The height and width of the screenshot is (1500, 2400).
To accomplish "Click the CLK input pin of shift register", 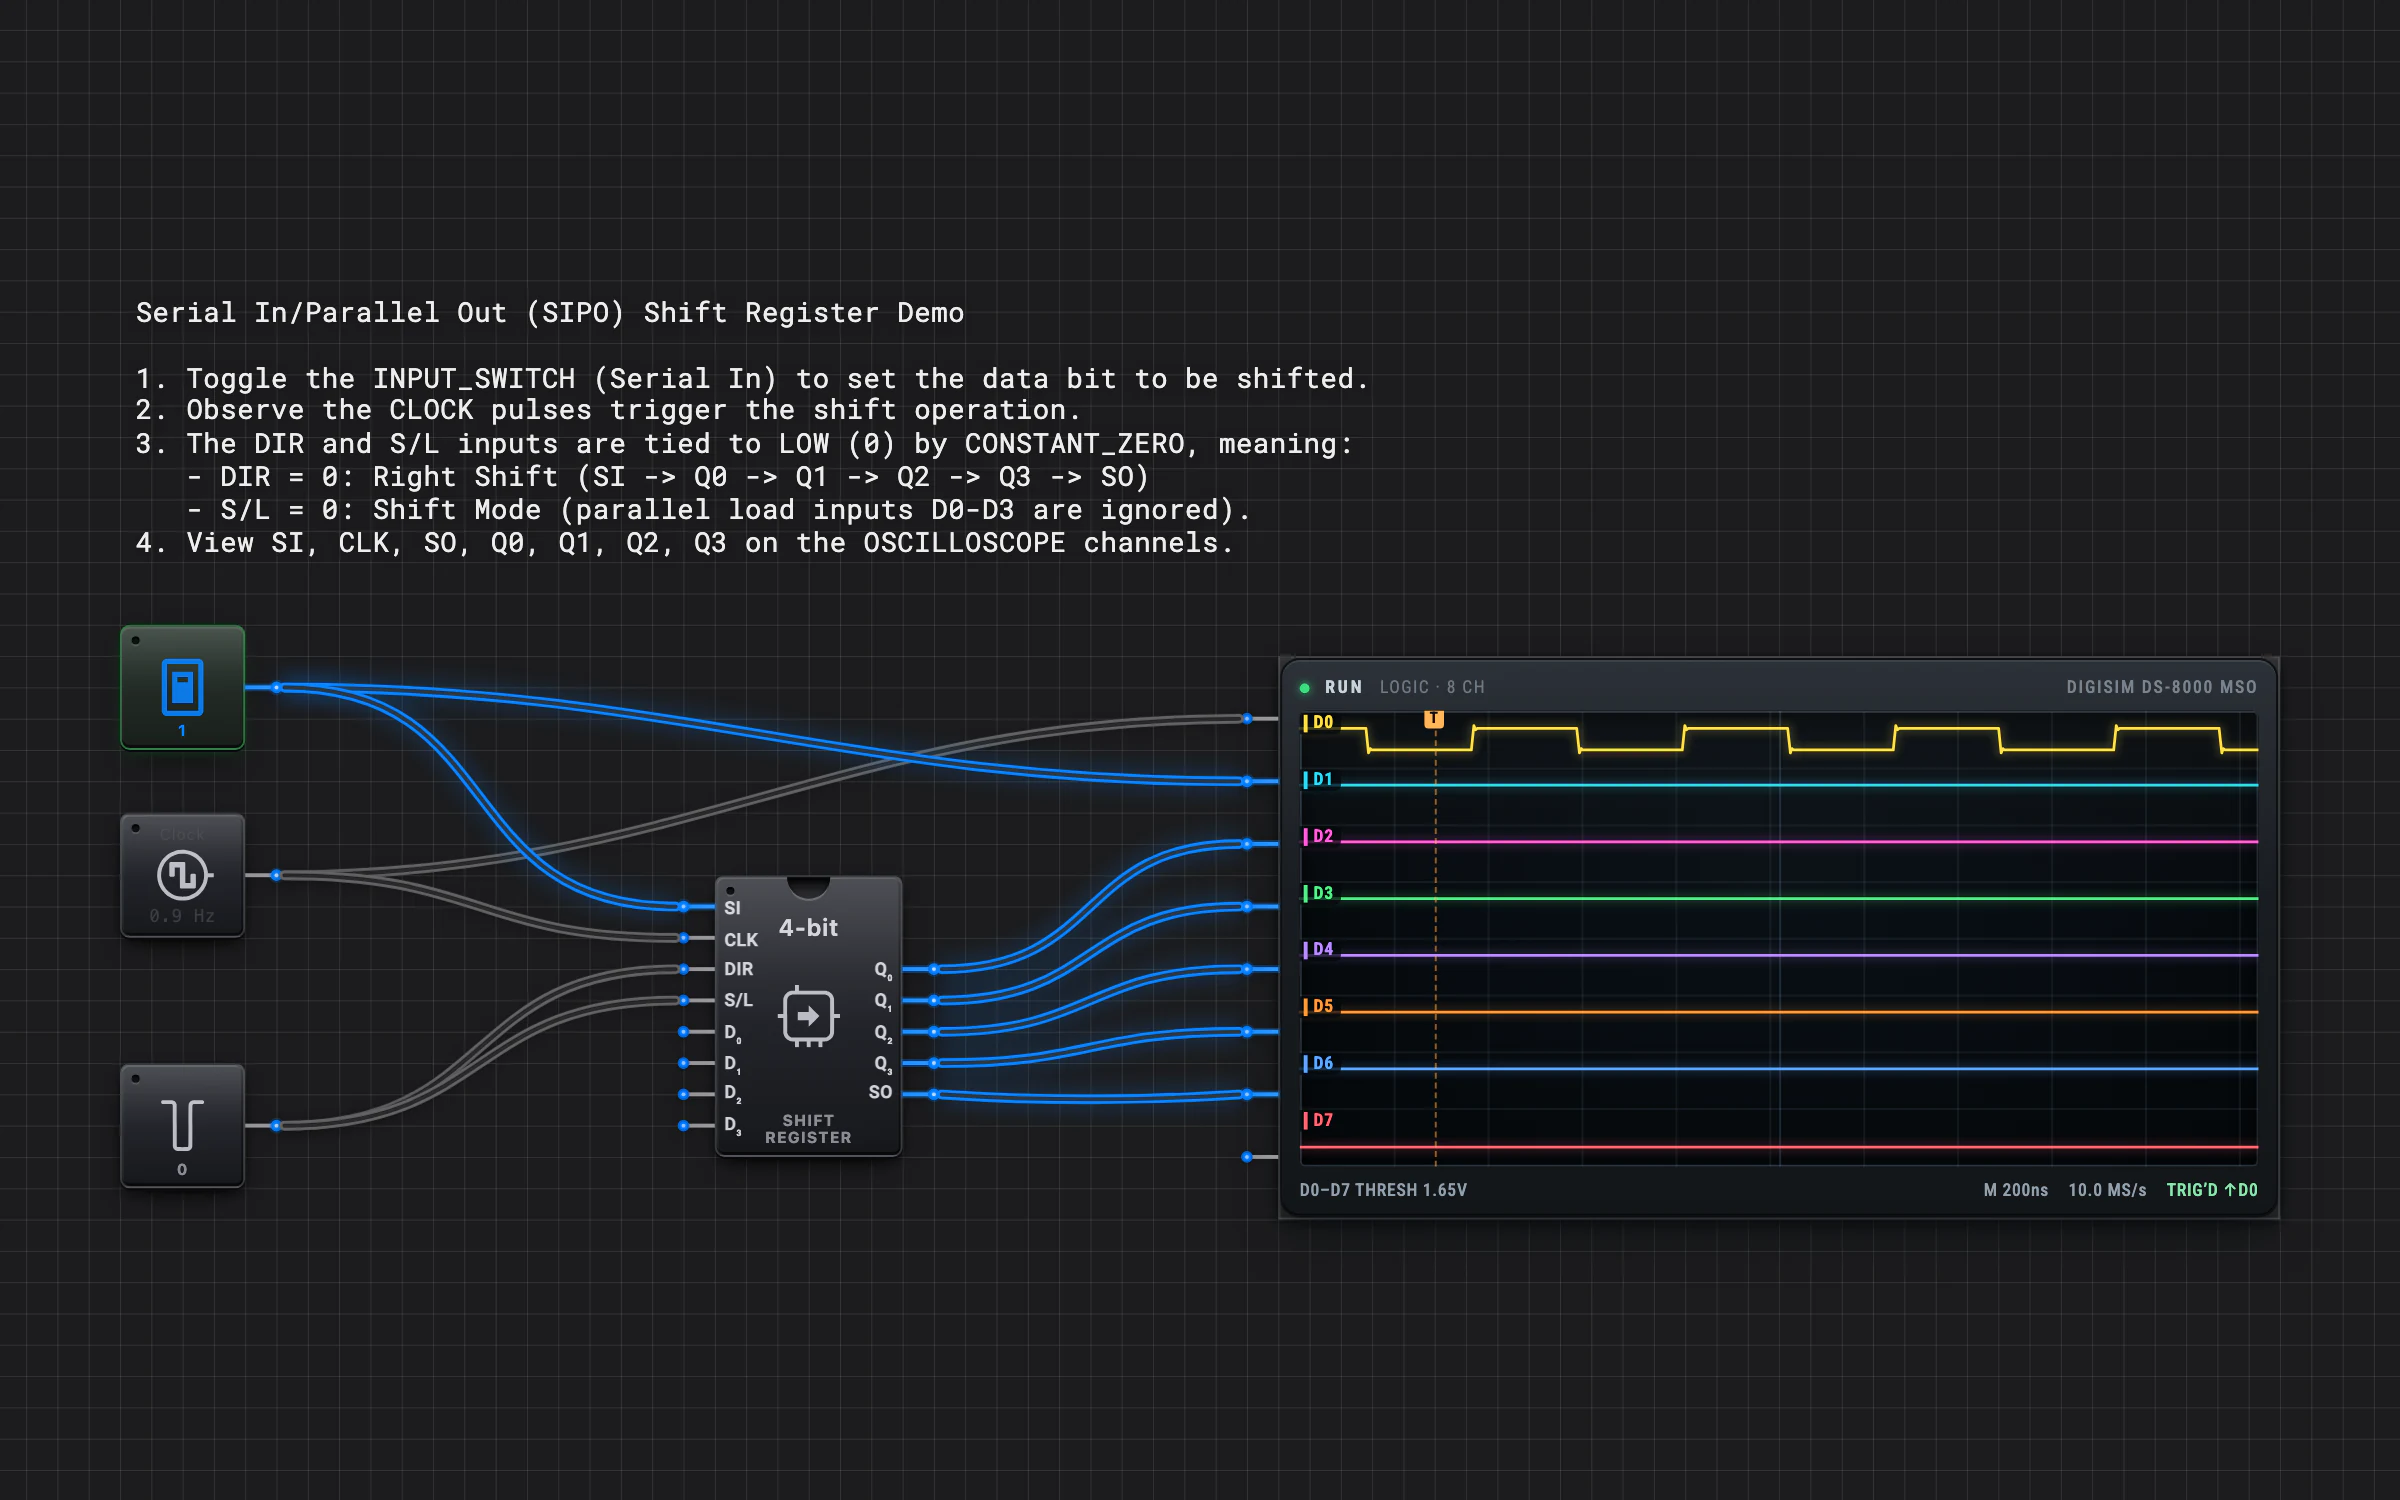I will pyautogui.click(x=684, y=938).
